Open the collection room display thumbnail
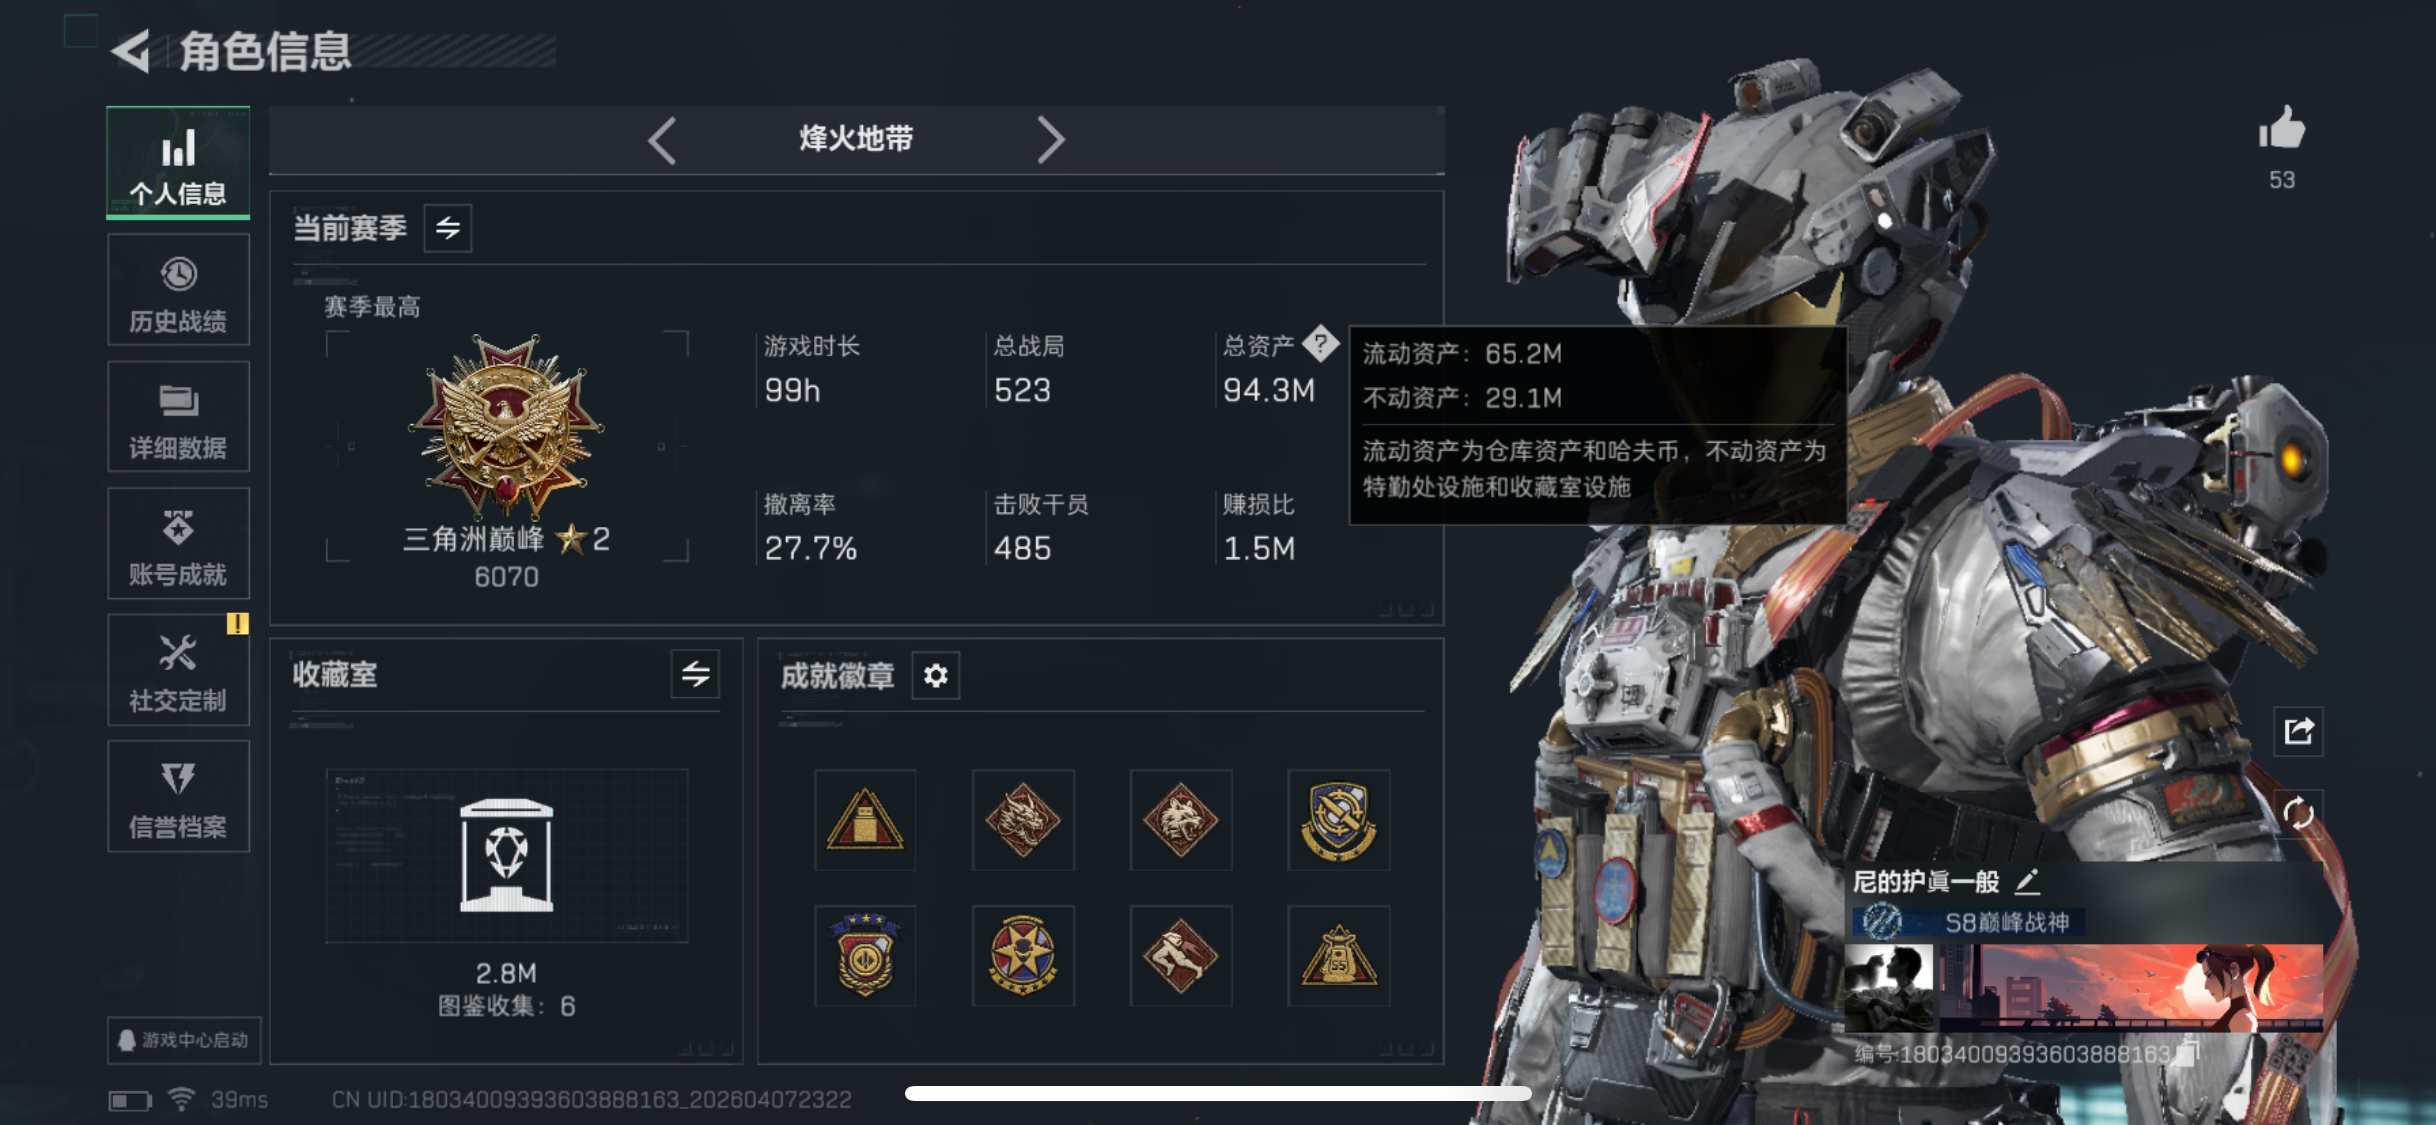 (x=507, y=856)
